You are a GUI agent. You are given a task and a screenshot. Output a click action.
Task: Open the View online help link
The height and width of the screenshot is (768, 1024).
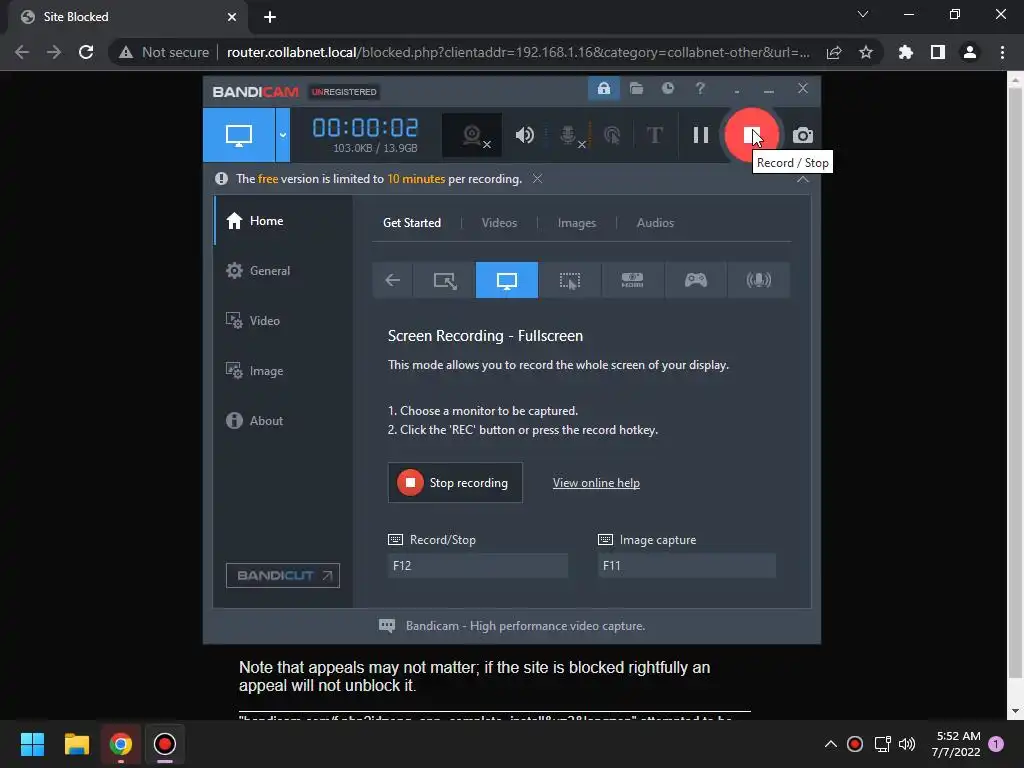click(596, 483)
